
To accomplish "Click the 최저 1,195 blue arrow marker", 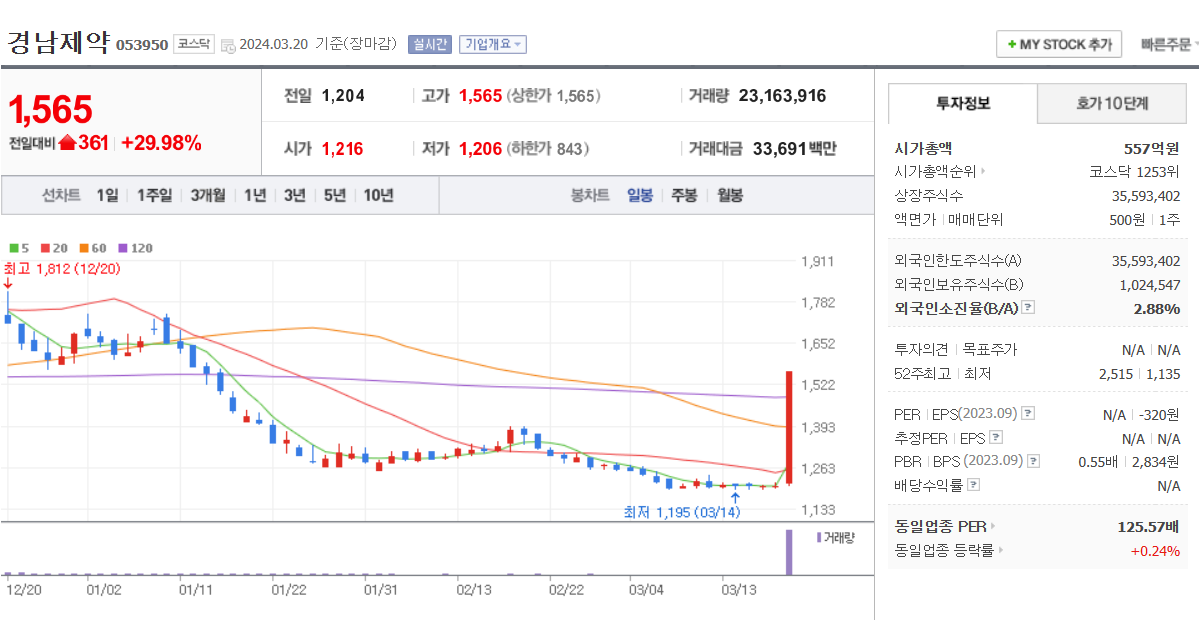I will pyautogui.click(x=736, y=498).
